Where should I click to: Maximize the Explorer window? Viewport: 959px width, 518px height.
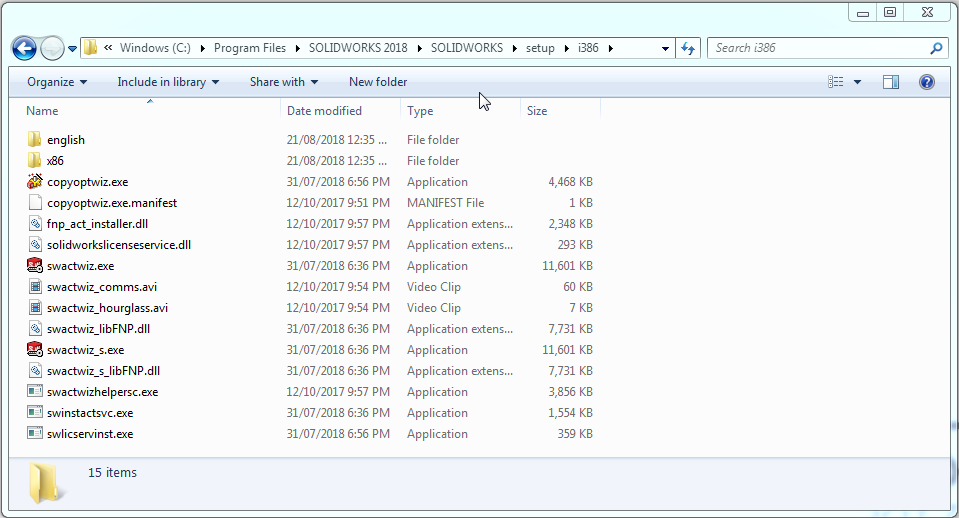click(x=890, y=12)
